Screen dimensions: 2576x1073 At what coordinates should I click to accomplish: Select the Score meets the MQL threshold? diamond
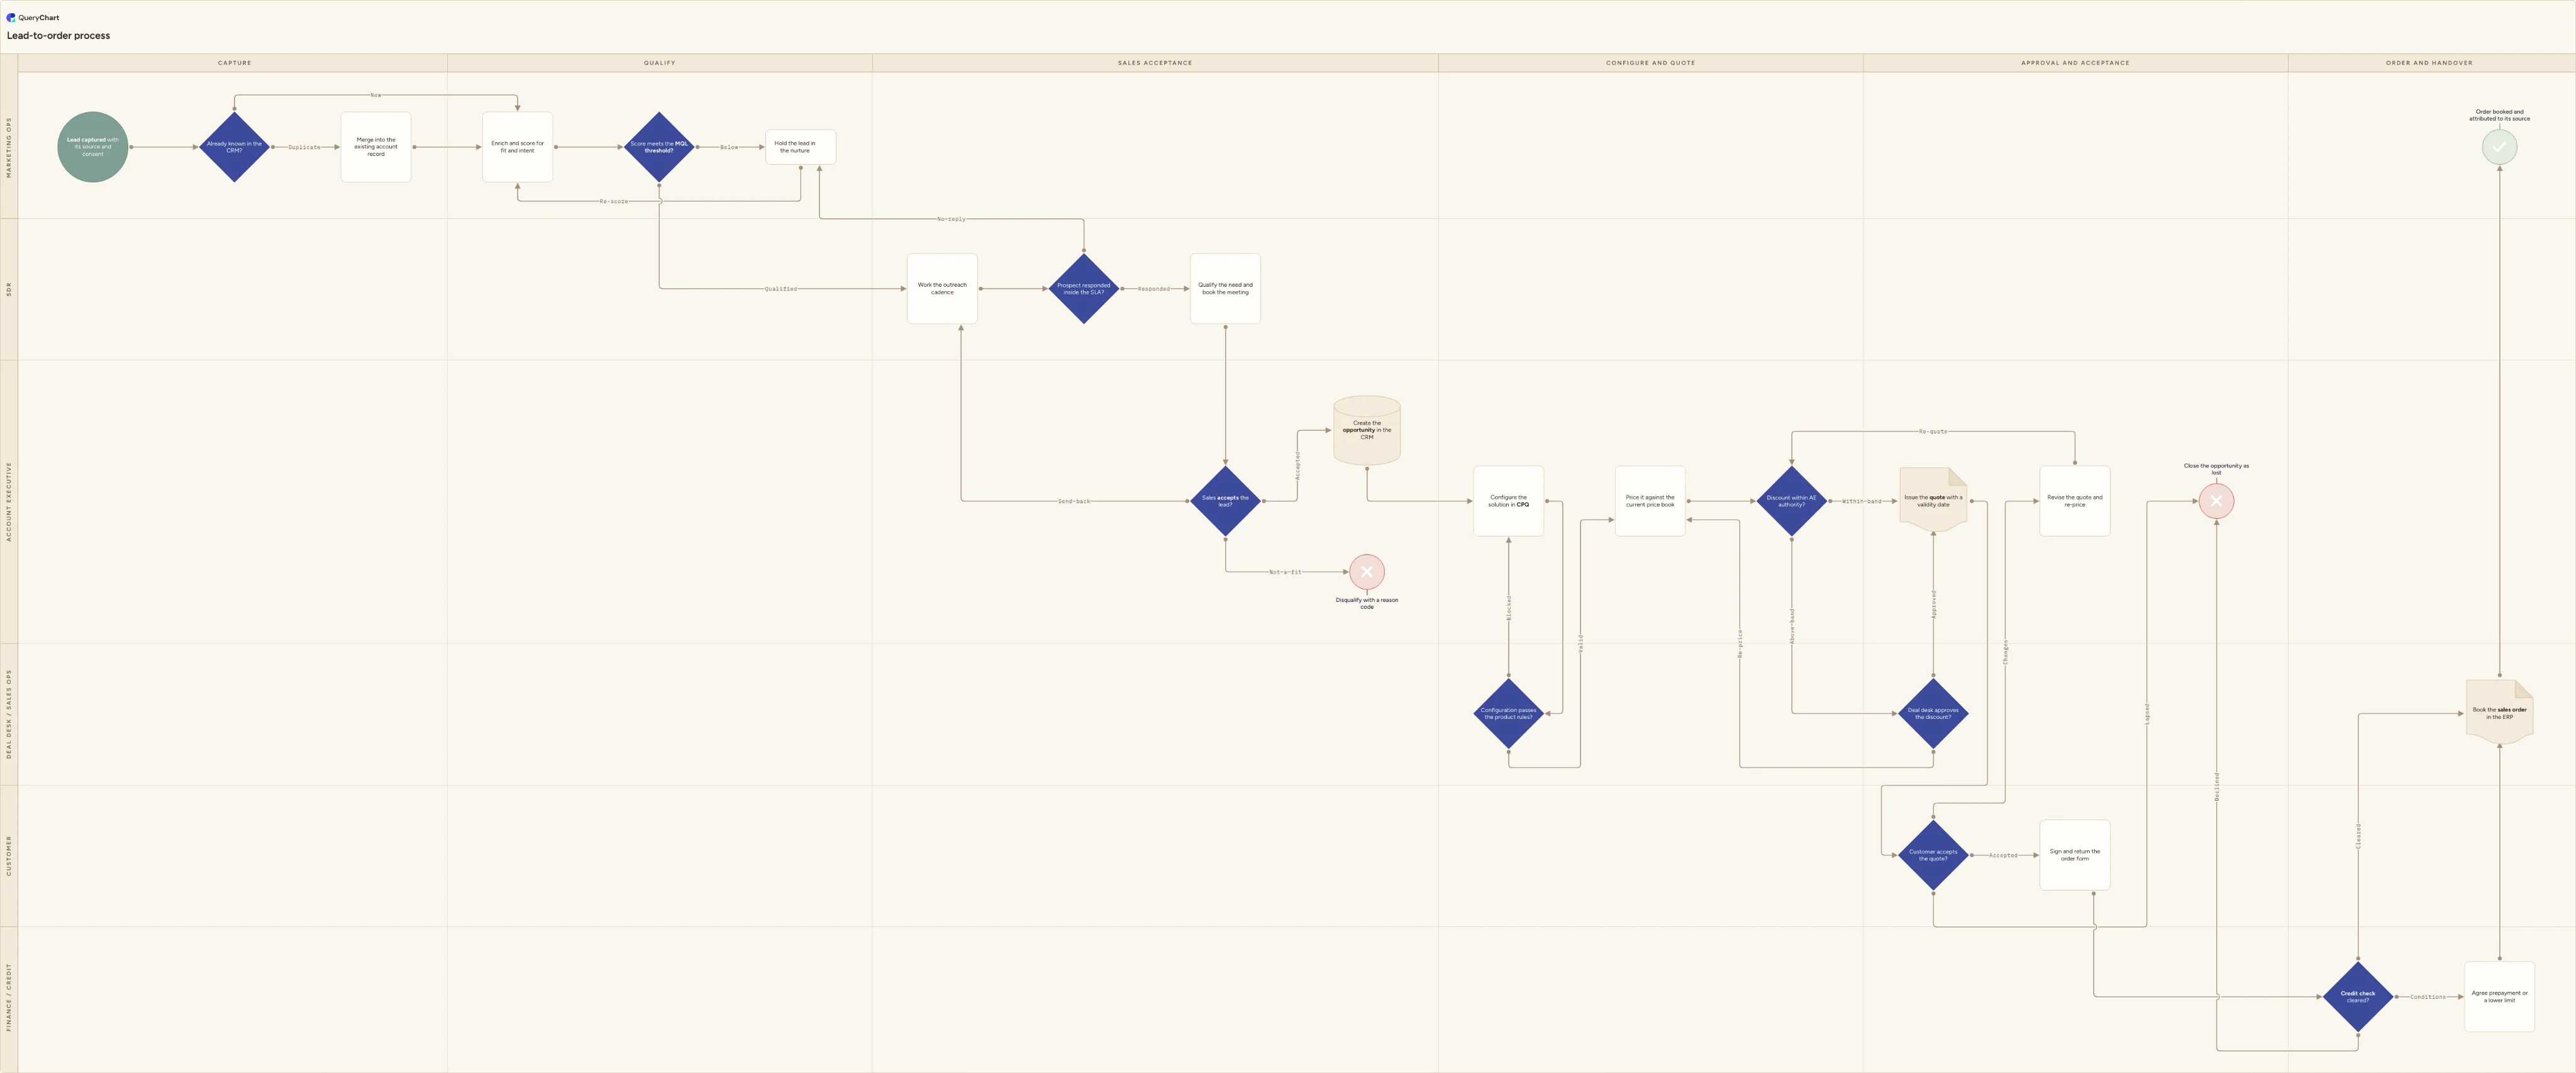659,147
